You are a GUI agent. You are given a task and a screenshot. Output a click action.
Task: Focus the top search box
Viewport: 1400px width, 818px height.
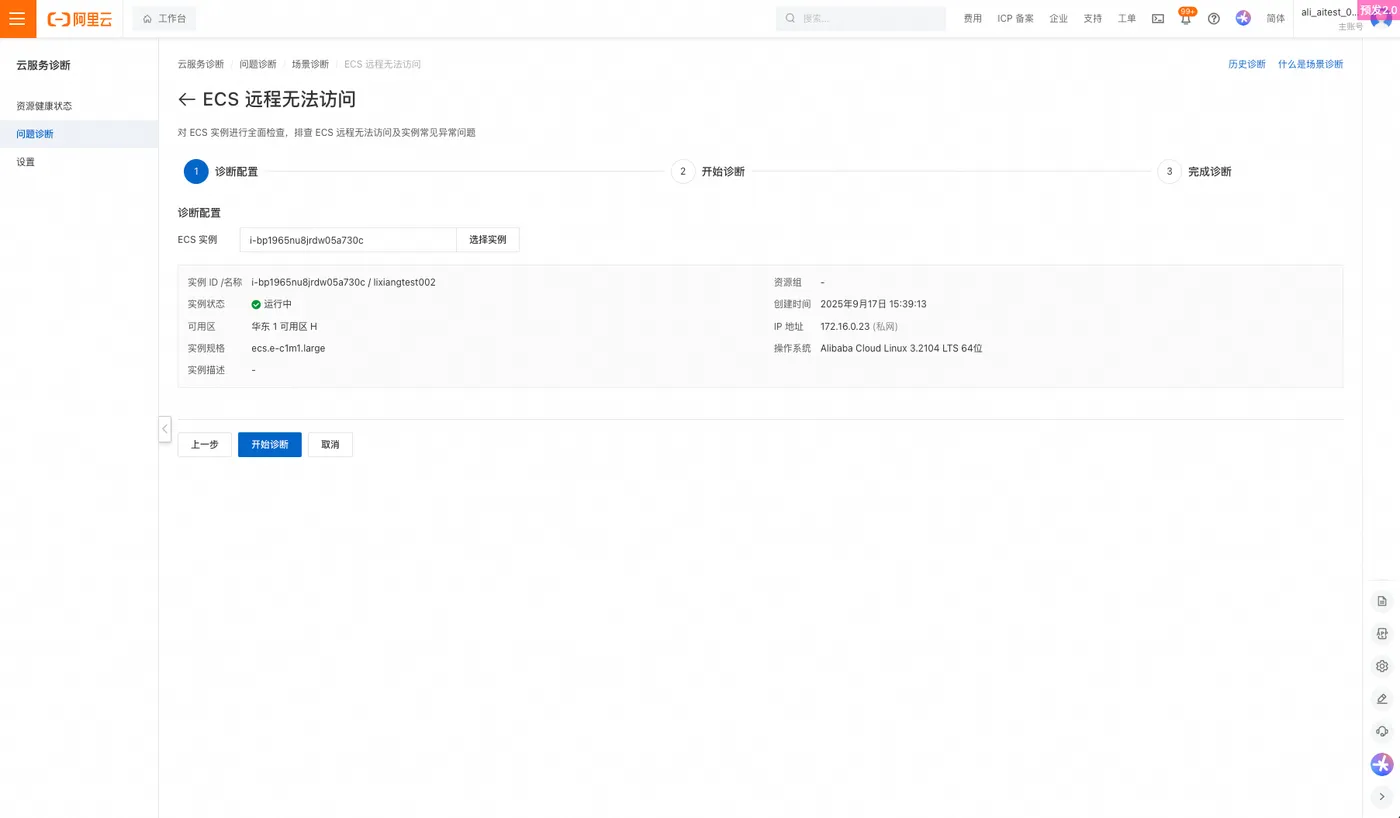click(861, 19)
